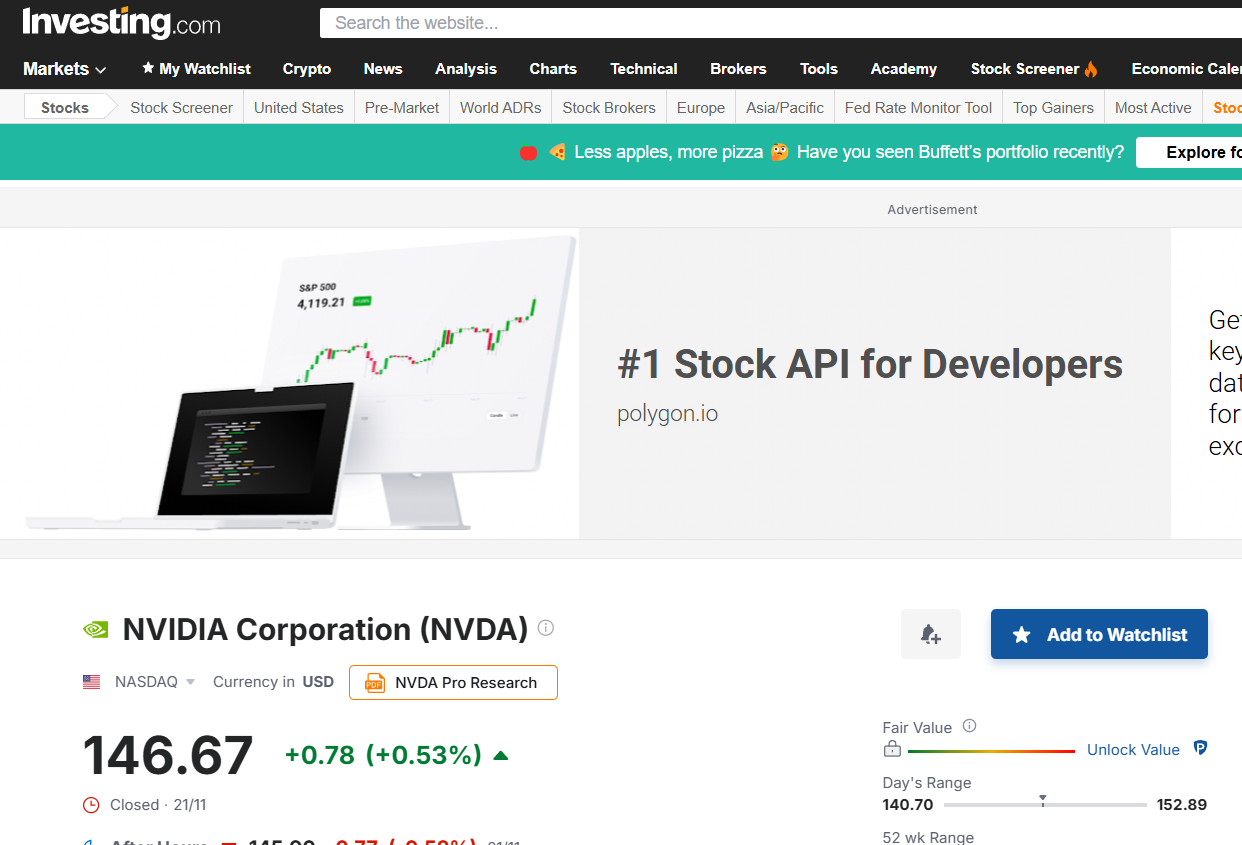1242x845 pixels.
Task: Click the flame icon next to Stock Screener
Action: (x=1091, y=69)
